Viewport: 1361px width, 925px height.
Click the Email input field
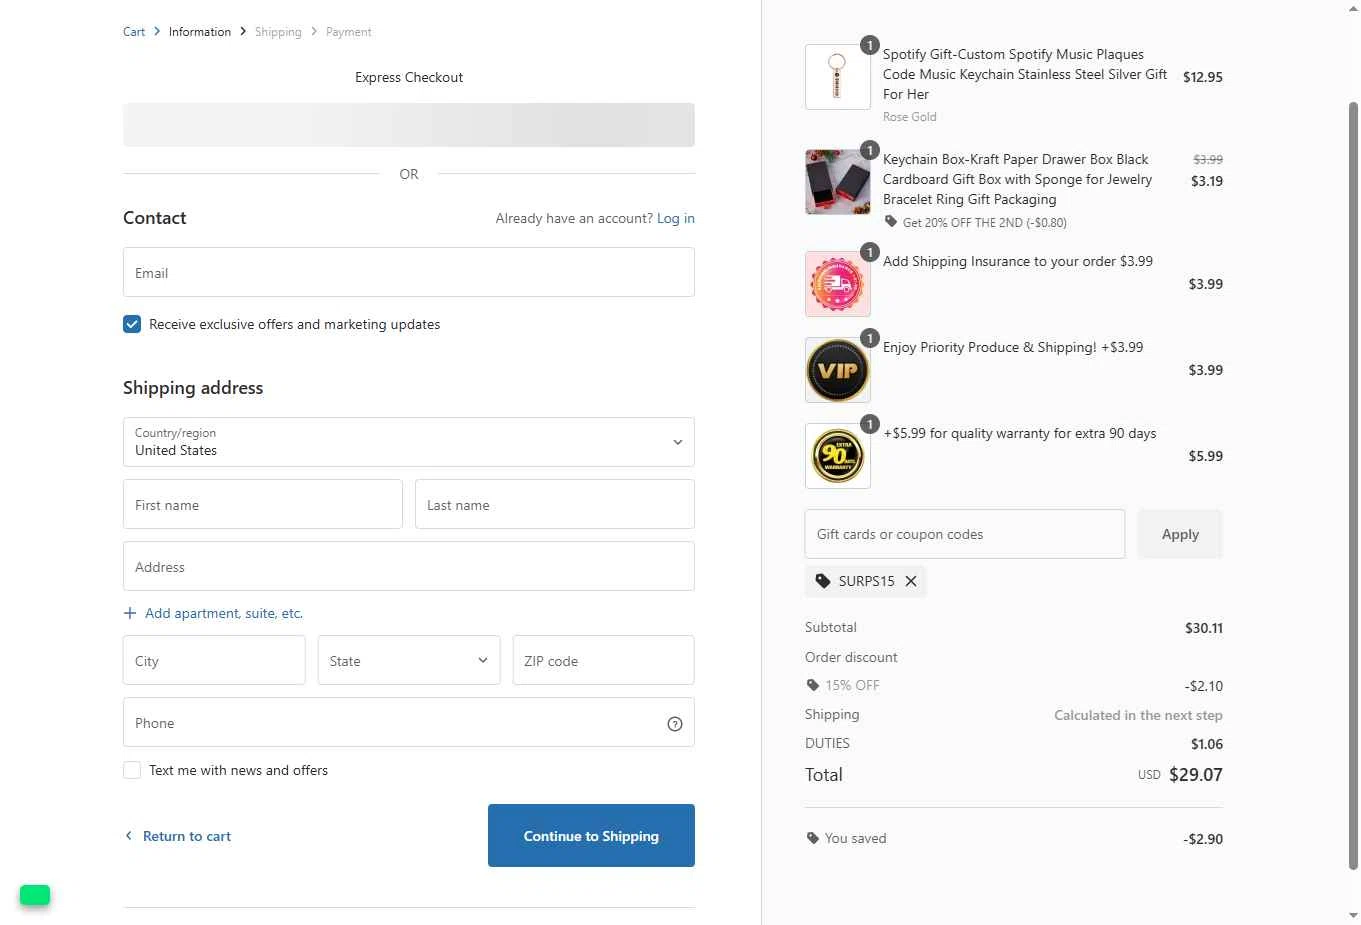tap(408, 272)
